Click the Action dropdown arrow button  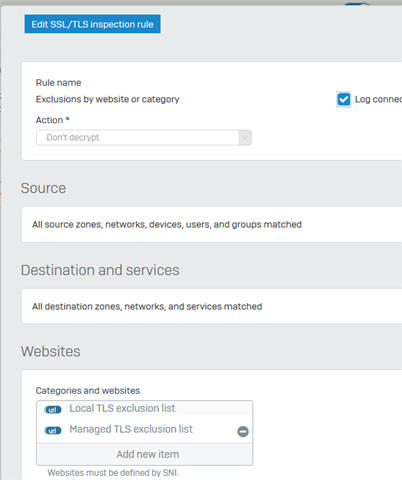tap(245, 138)
